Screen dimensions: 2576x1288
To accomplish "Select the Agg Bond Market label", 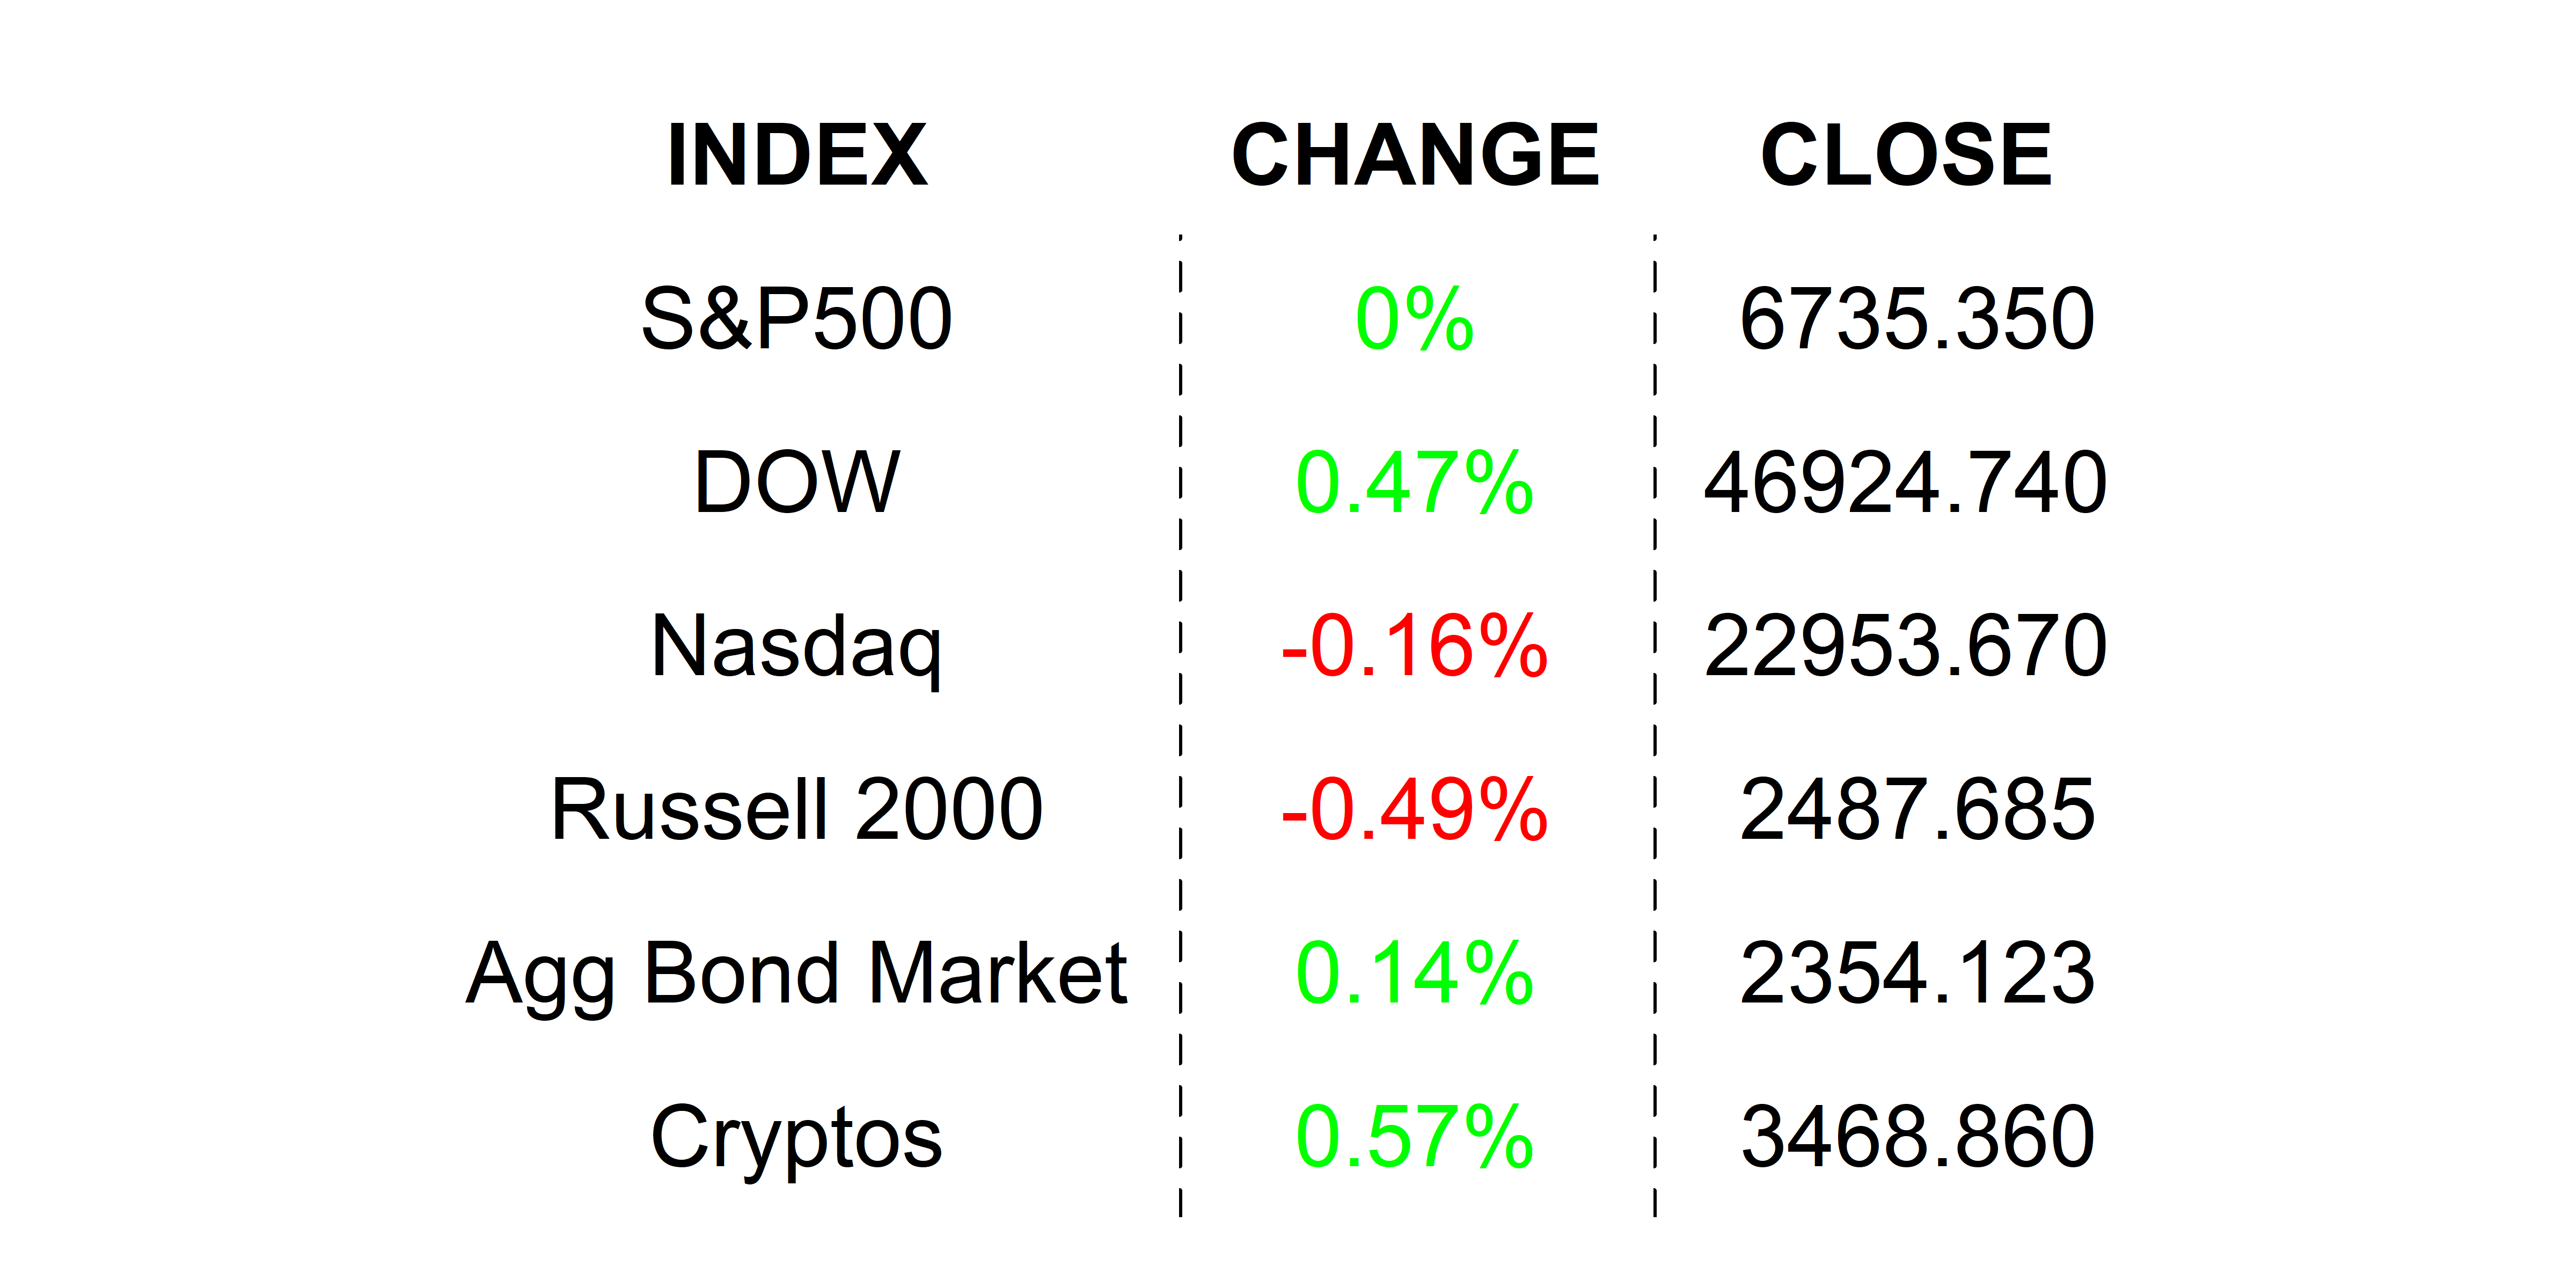I will coord(796,974).
